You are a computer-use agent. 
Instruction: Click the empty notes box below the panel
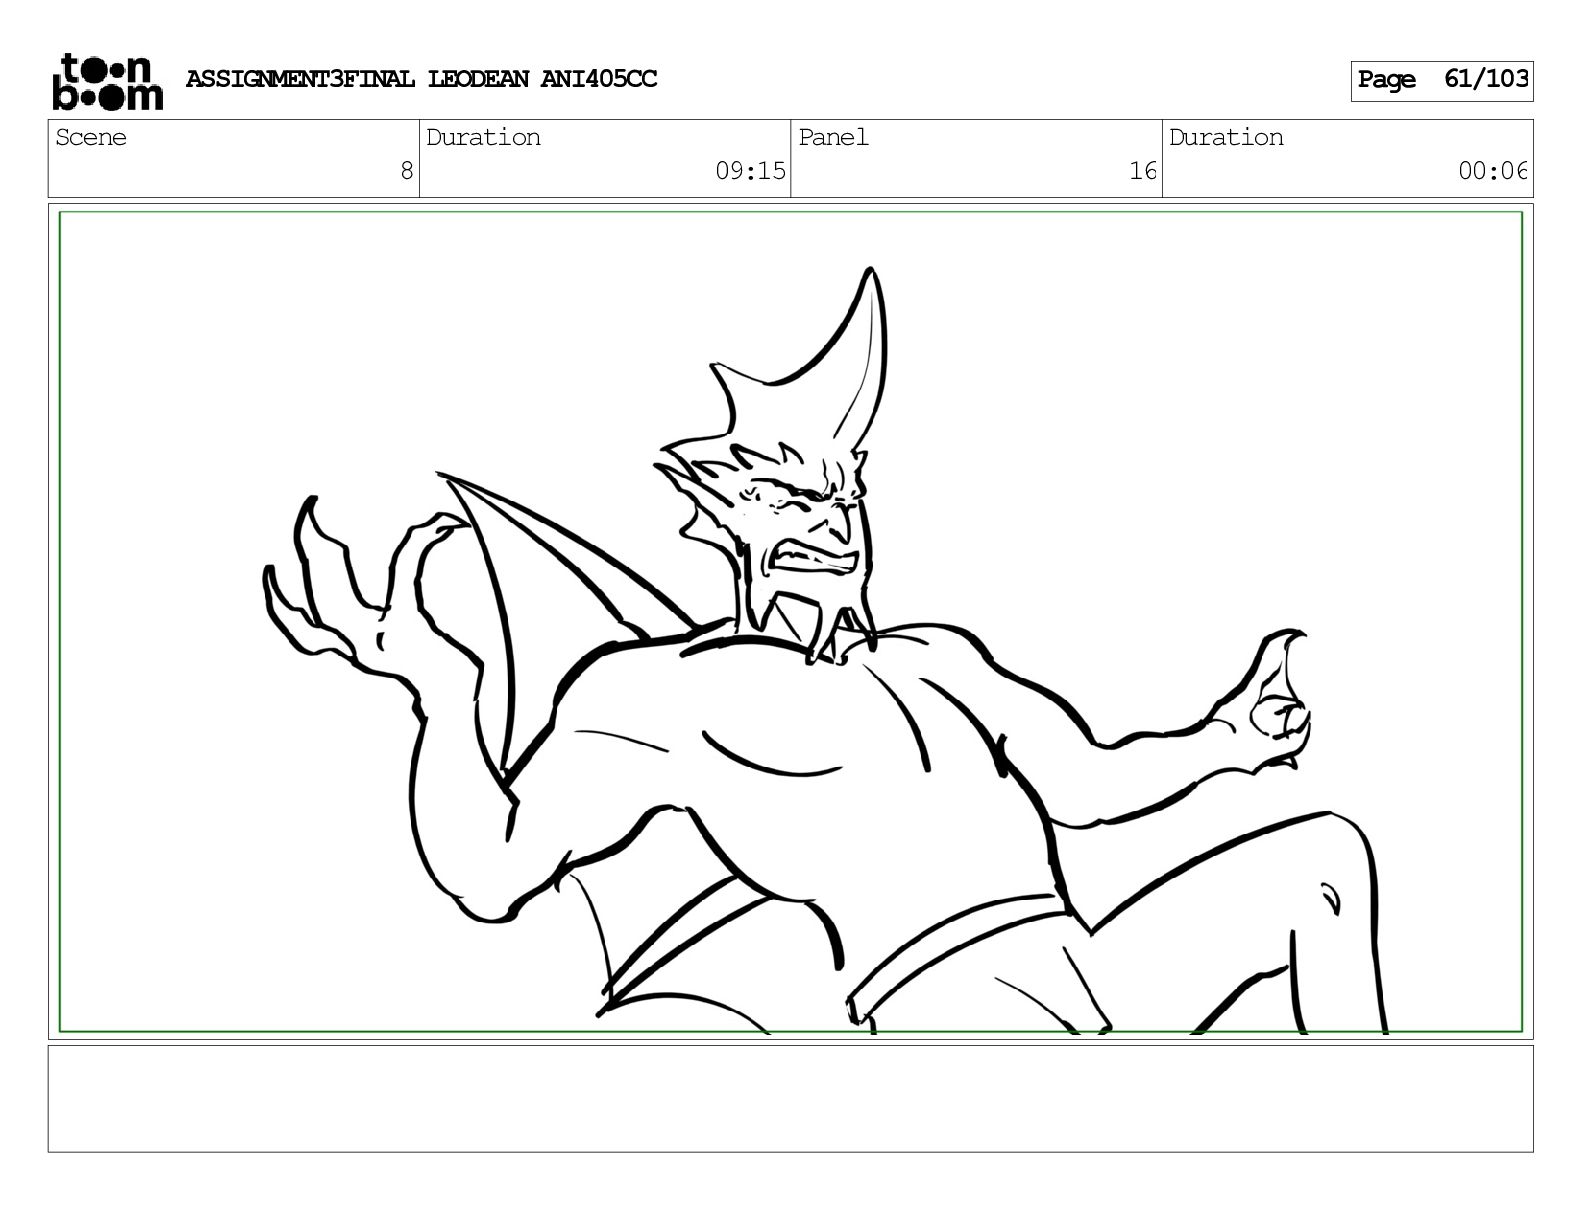pos(790,1098)
